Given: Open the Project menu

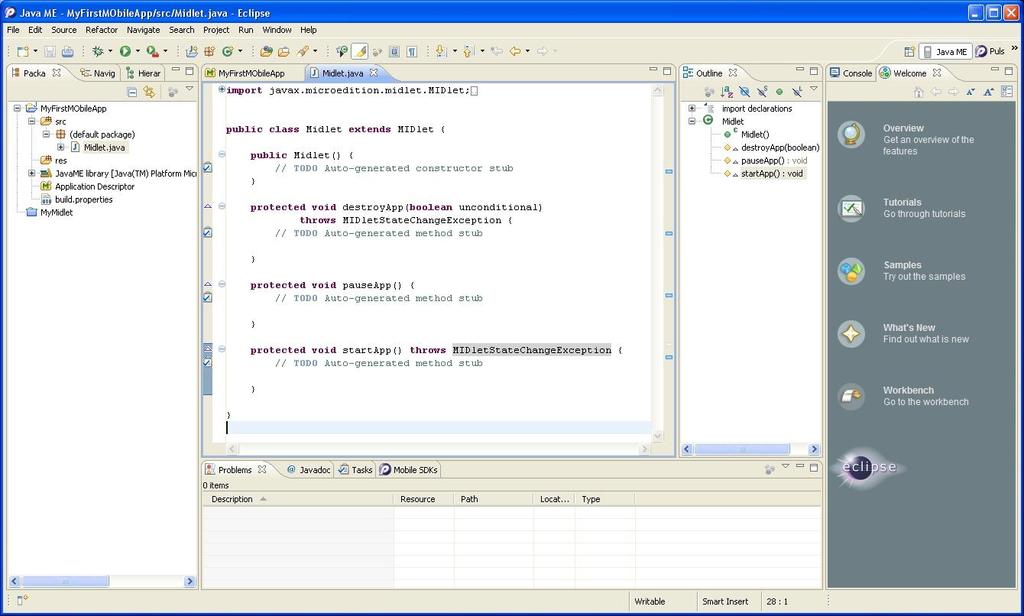Looking at the screenshot, I should click(216, 30).
